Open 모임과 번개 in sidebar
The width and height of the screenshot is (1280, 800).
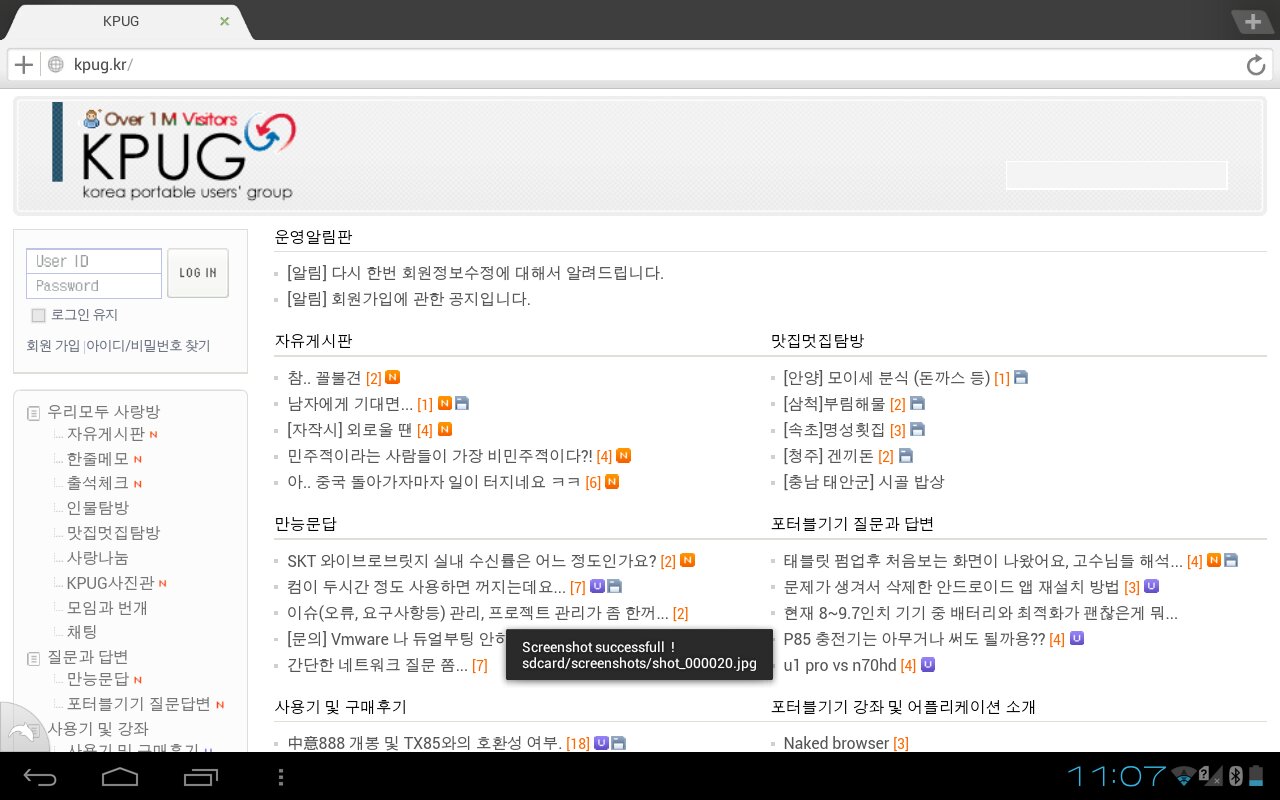[107, 607]
